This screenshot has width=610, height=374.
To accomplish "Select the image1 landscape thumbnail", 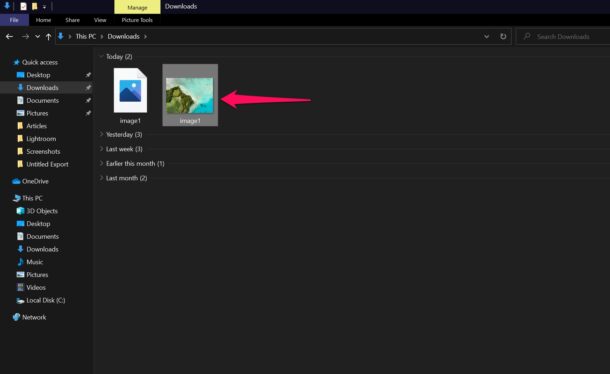I will point(190,95).
